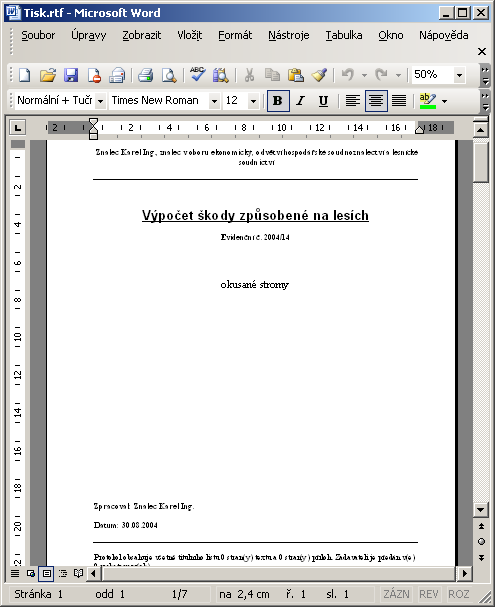Click the heading Výpočet škody způsobené na lesích
Screen dimensions: 495x607
pyautogui.click(x=255, y=215)
